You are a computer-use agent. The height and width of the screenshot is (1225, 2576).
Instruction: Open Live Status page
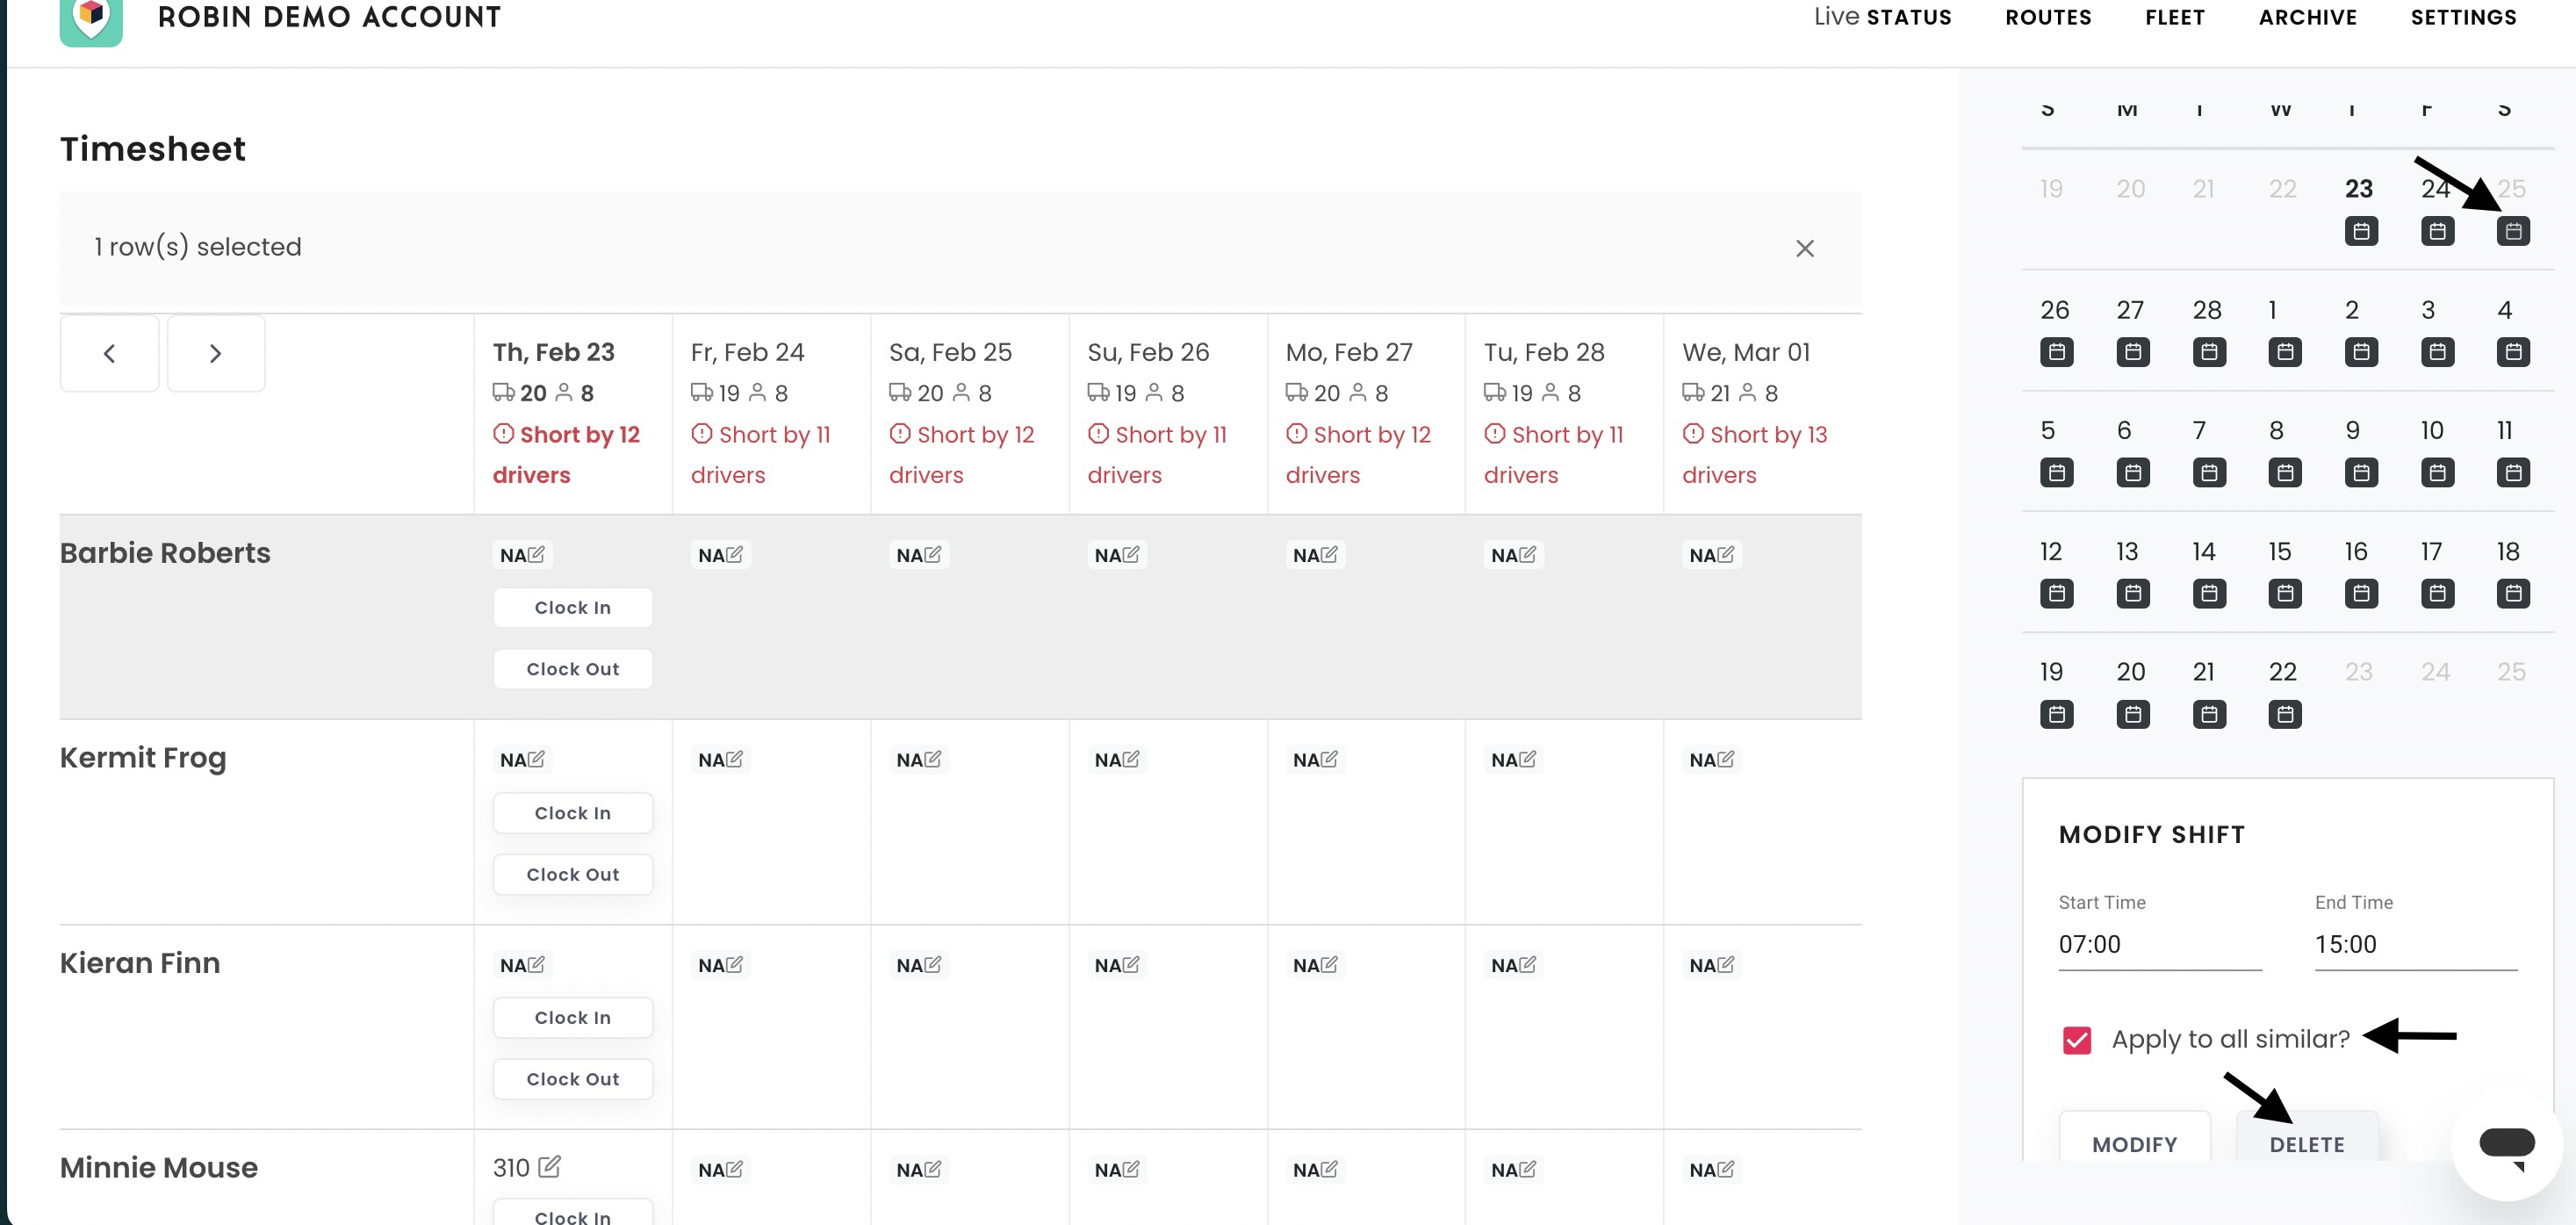coord(1882,17)
